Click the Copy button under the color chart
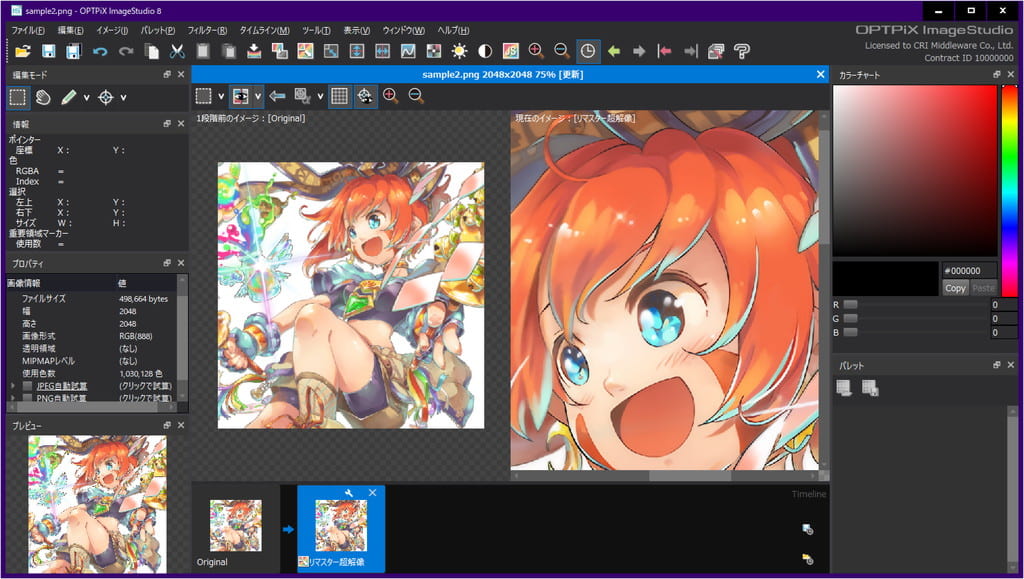Screen dimensions: 1024x579 [955, 288]
